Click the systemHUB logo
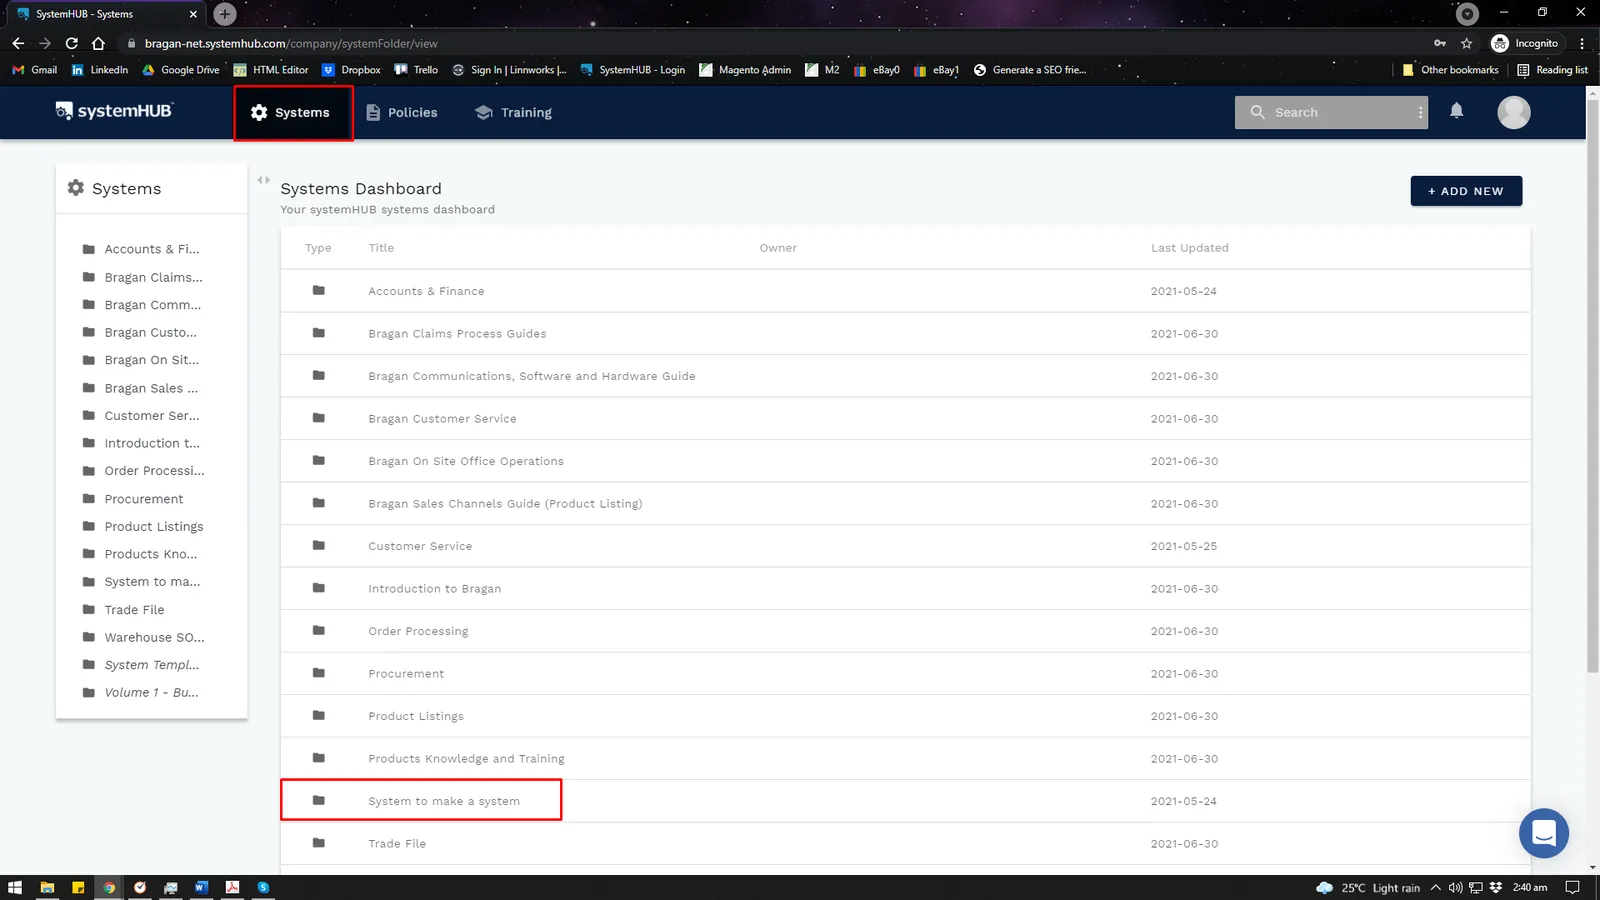Image resolution: width=1600 pixels, height=900 pixels. click(114, 111)
